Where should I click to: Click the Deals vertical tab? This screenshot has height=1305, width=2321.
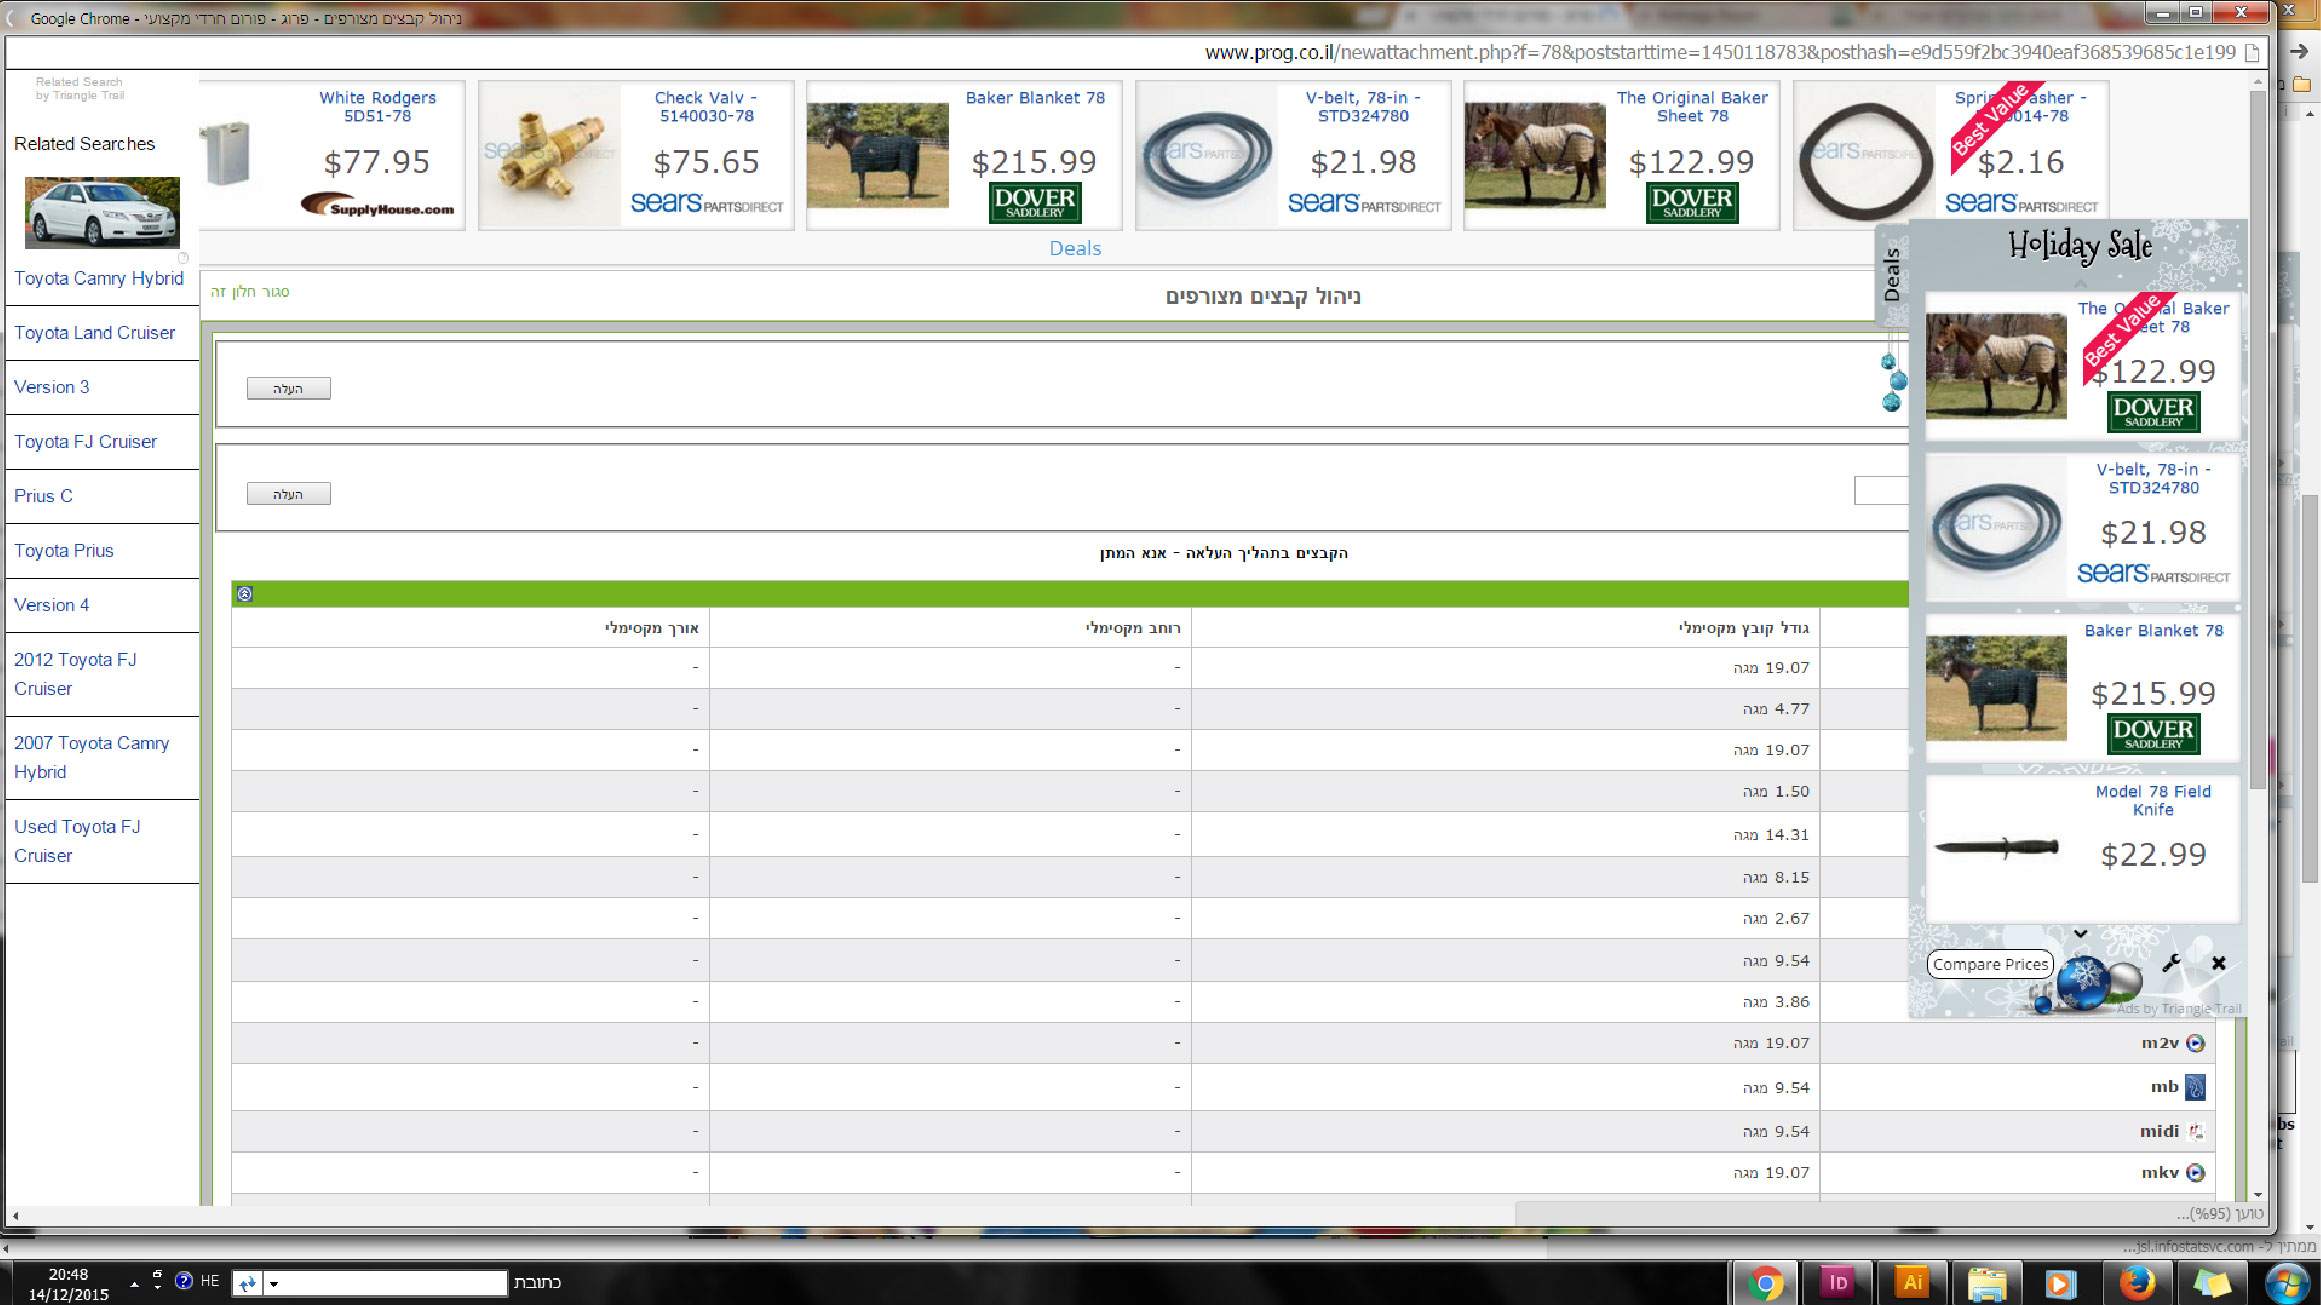point(1891,275)
